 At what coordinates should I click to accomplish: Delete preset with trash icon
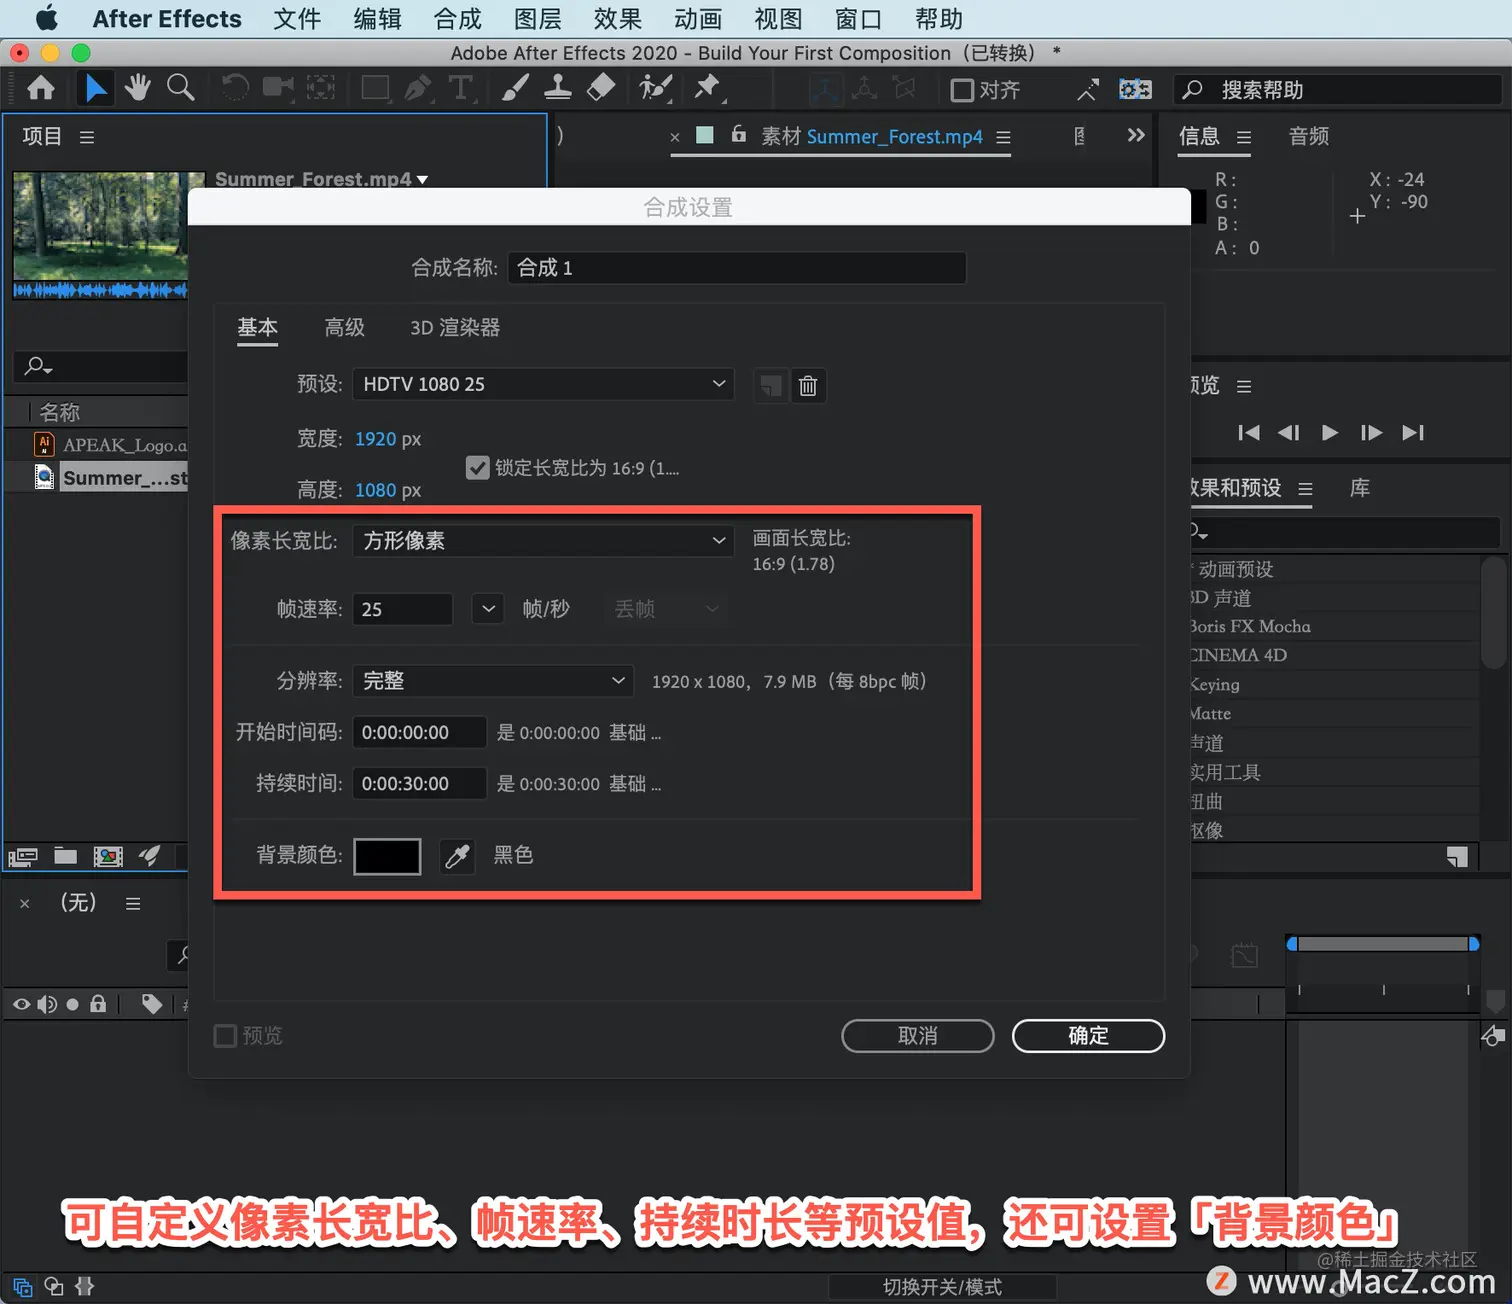tap(808, 385)
